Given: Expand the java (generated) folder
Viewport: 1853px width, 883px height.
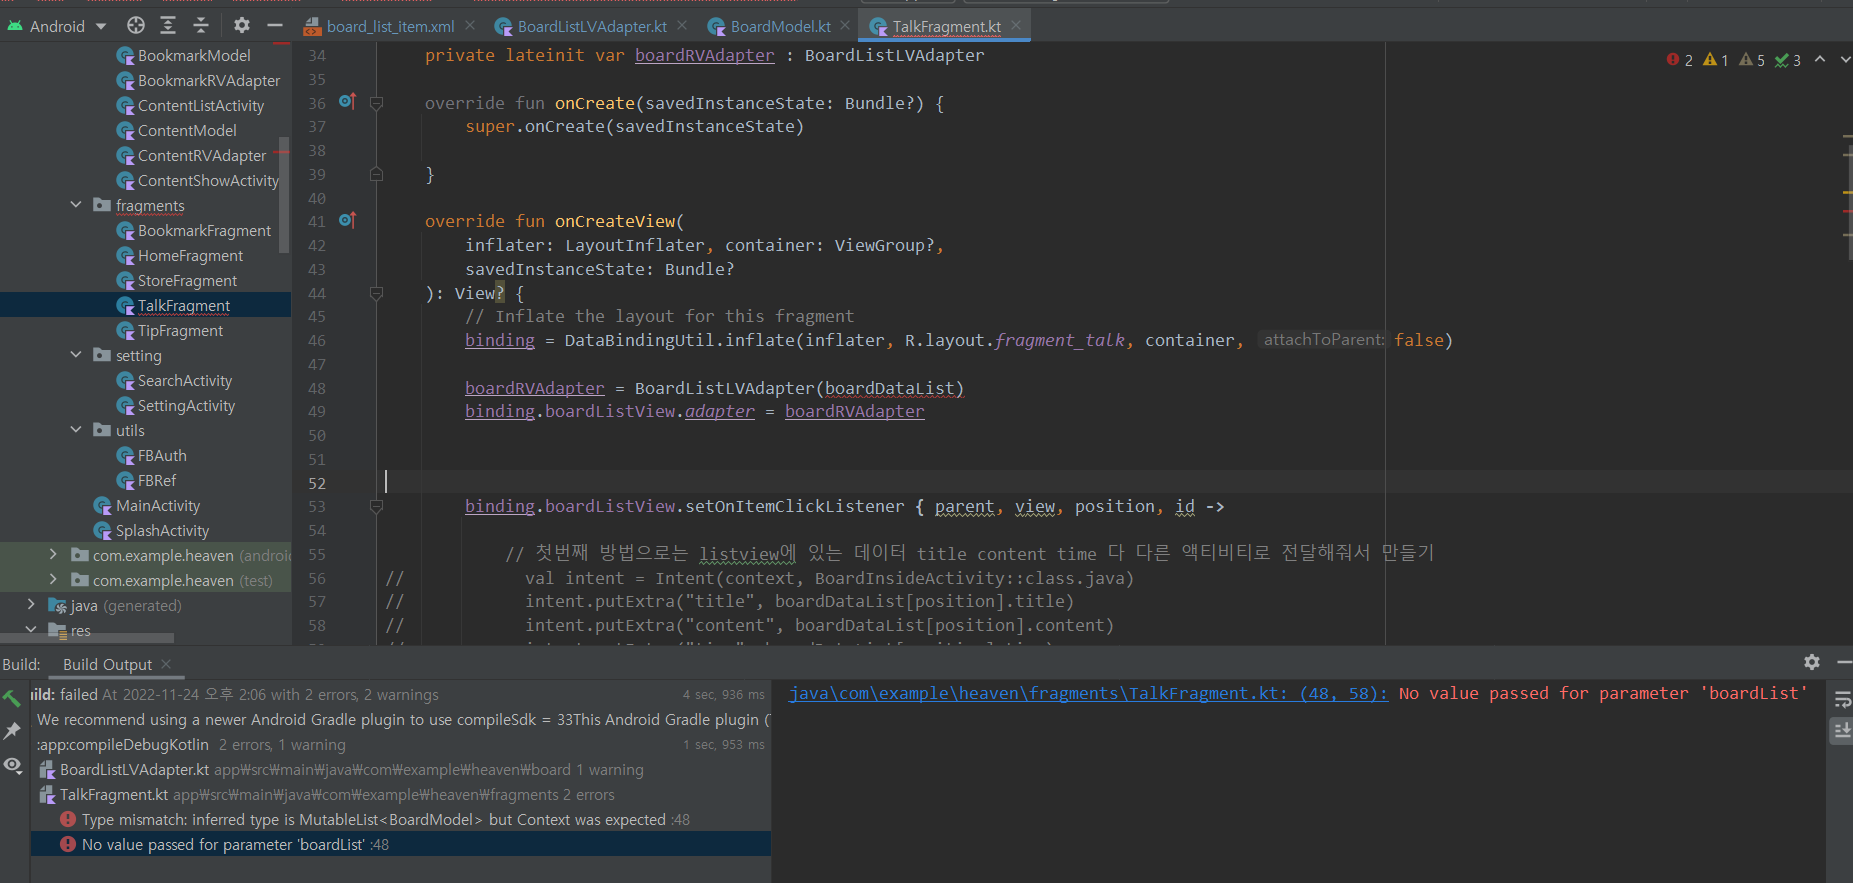Looking at the screenshot, I should (31, 604).
